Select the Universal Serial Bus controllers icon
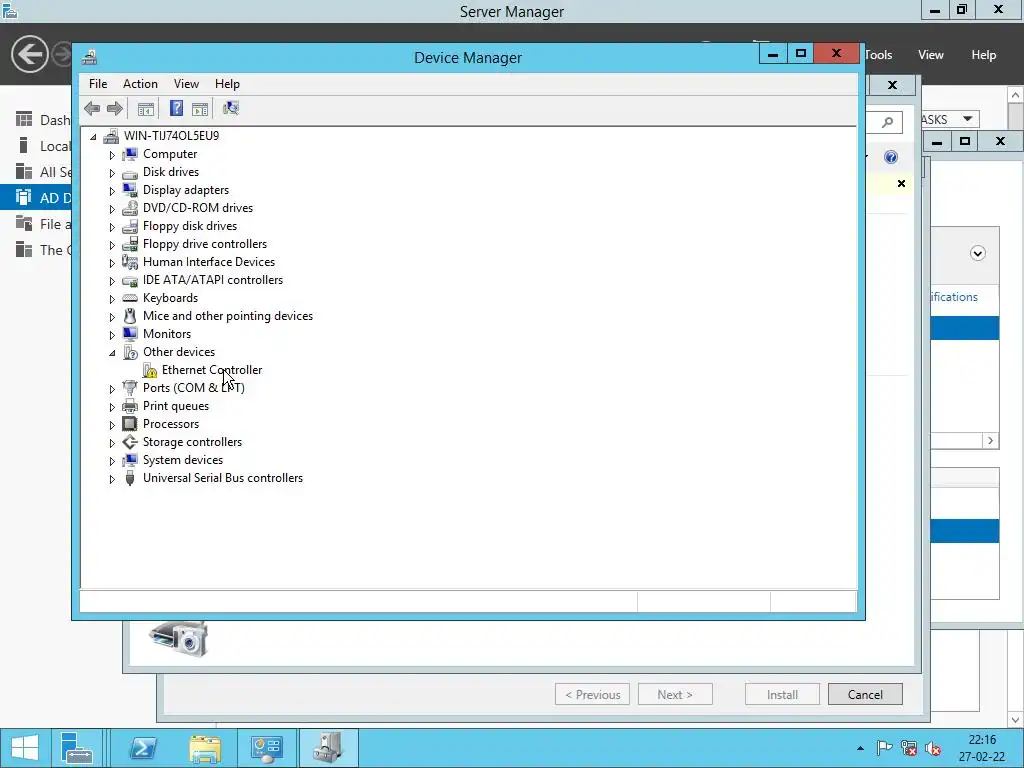The height and width of the screenshot is (768, 1024). click(x=130, y=478)
